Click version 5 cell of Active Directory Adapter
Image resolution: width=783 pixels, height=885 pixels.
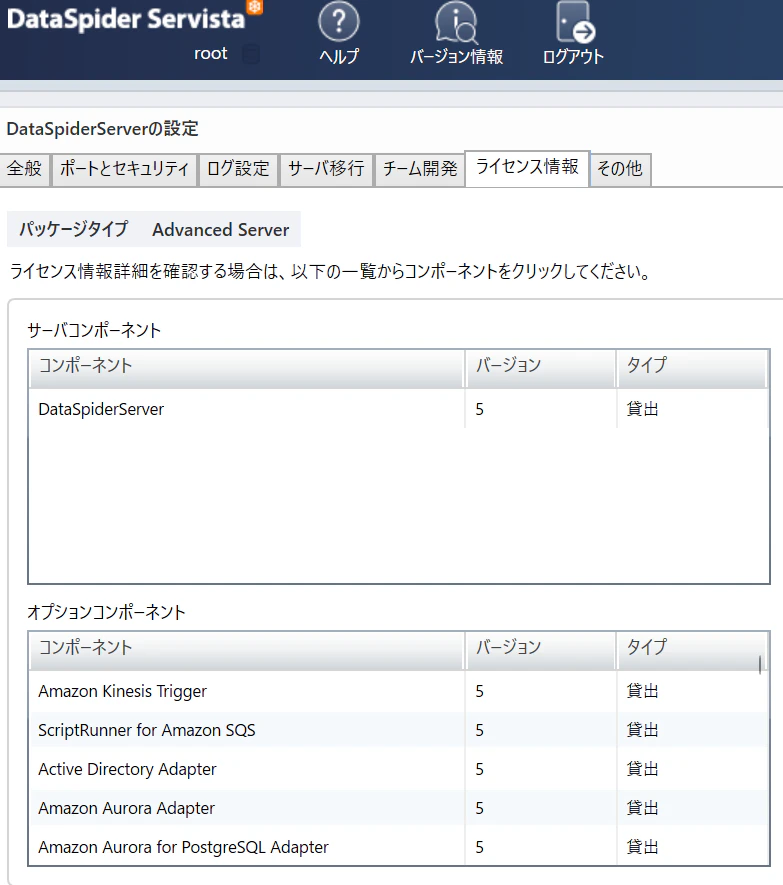point(479,769)
